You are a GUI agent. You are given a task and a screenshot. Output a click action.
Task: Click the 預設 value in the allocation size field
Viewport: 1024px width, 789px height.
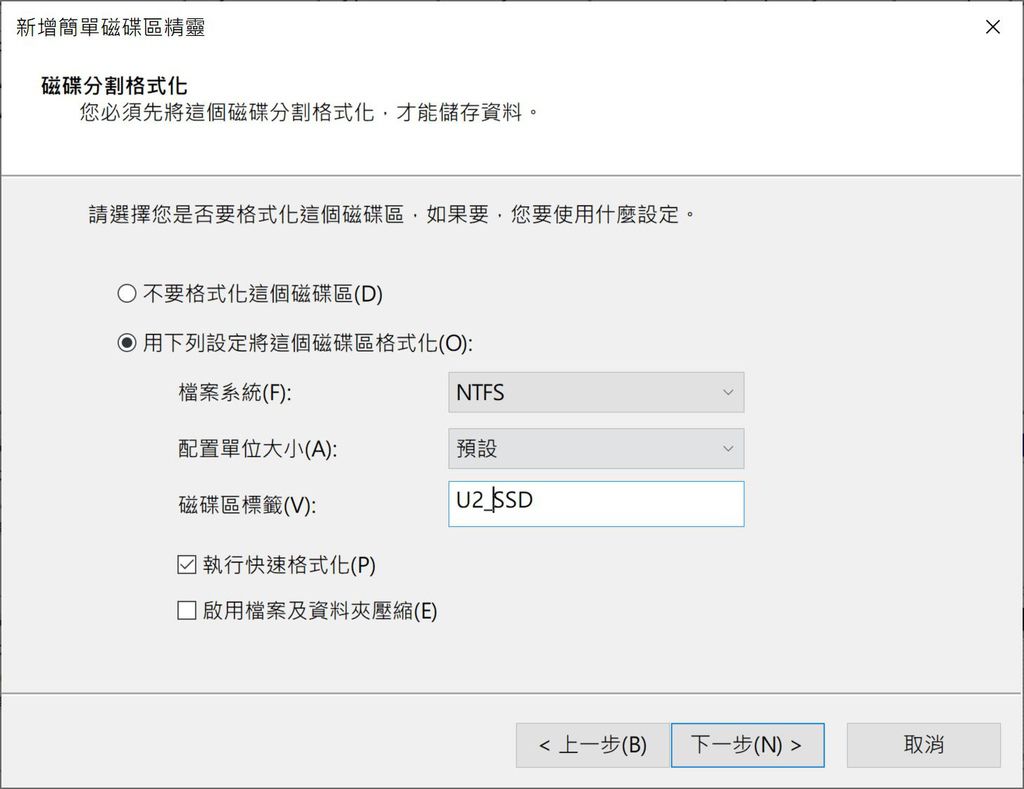click(x=480, y=448)
